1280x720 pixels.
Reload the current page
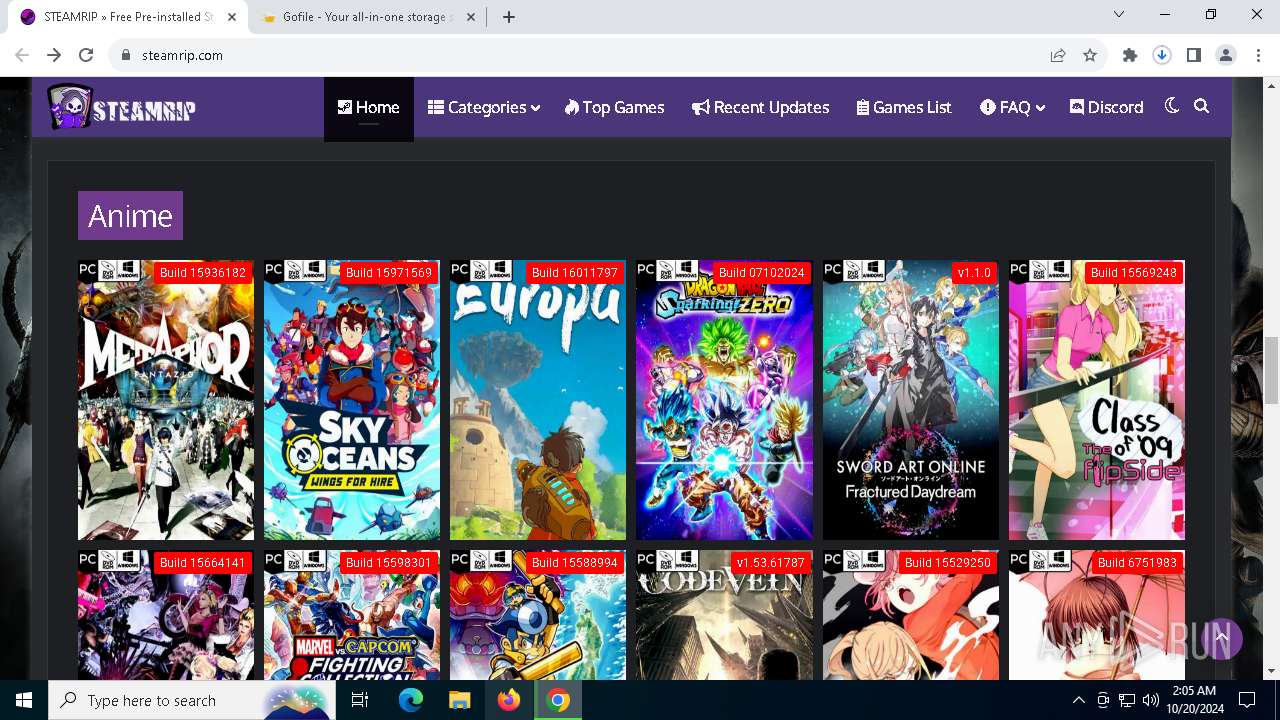pos(86,55)
